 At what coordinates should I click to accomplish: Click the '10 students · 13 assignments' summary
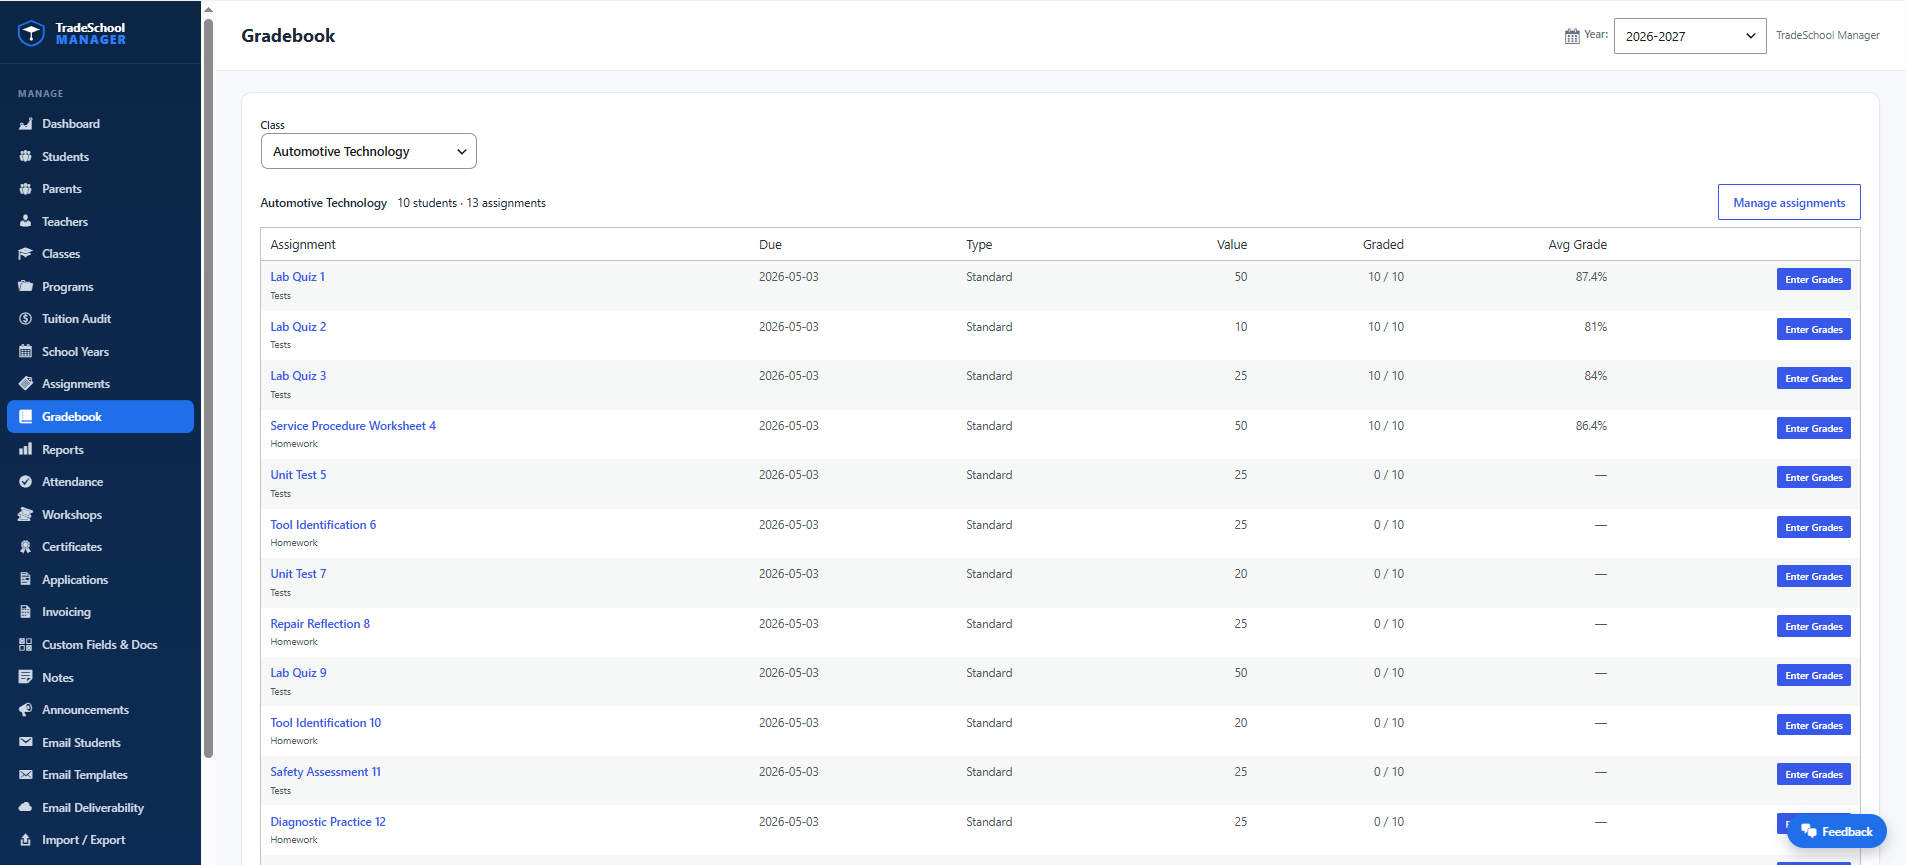[471, 203]
